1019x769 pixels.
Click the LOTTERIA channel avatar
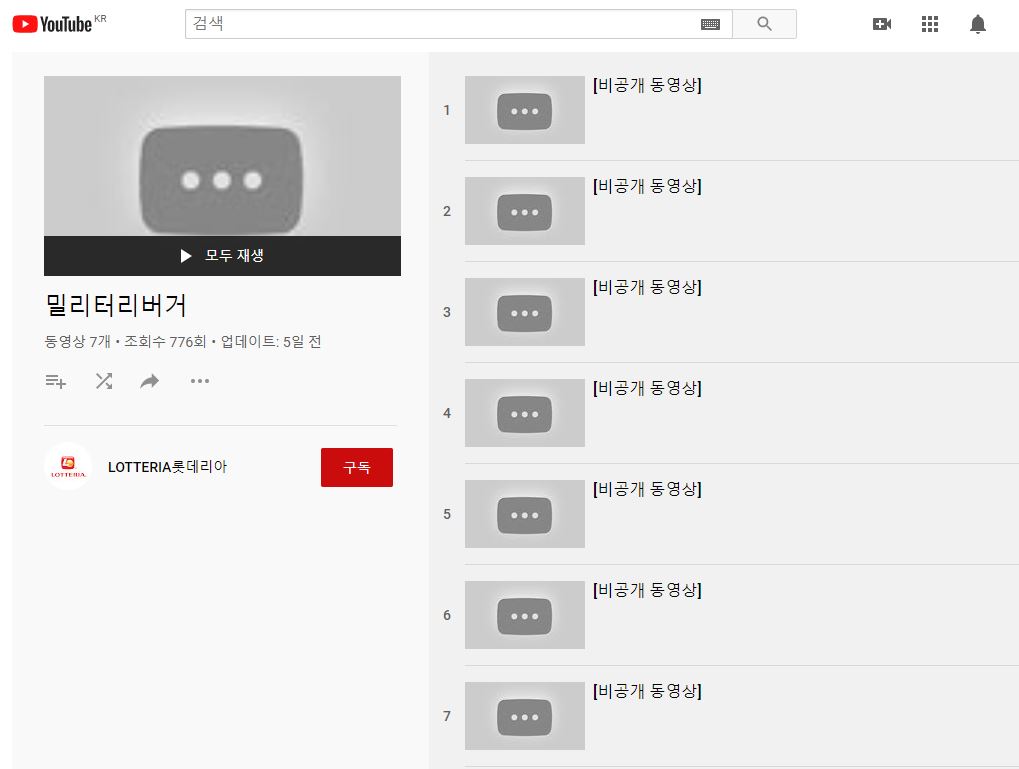[x=68, y=467]
